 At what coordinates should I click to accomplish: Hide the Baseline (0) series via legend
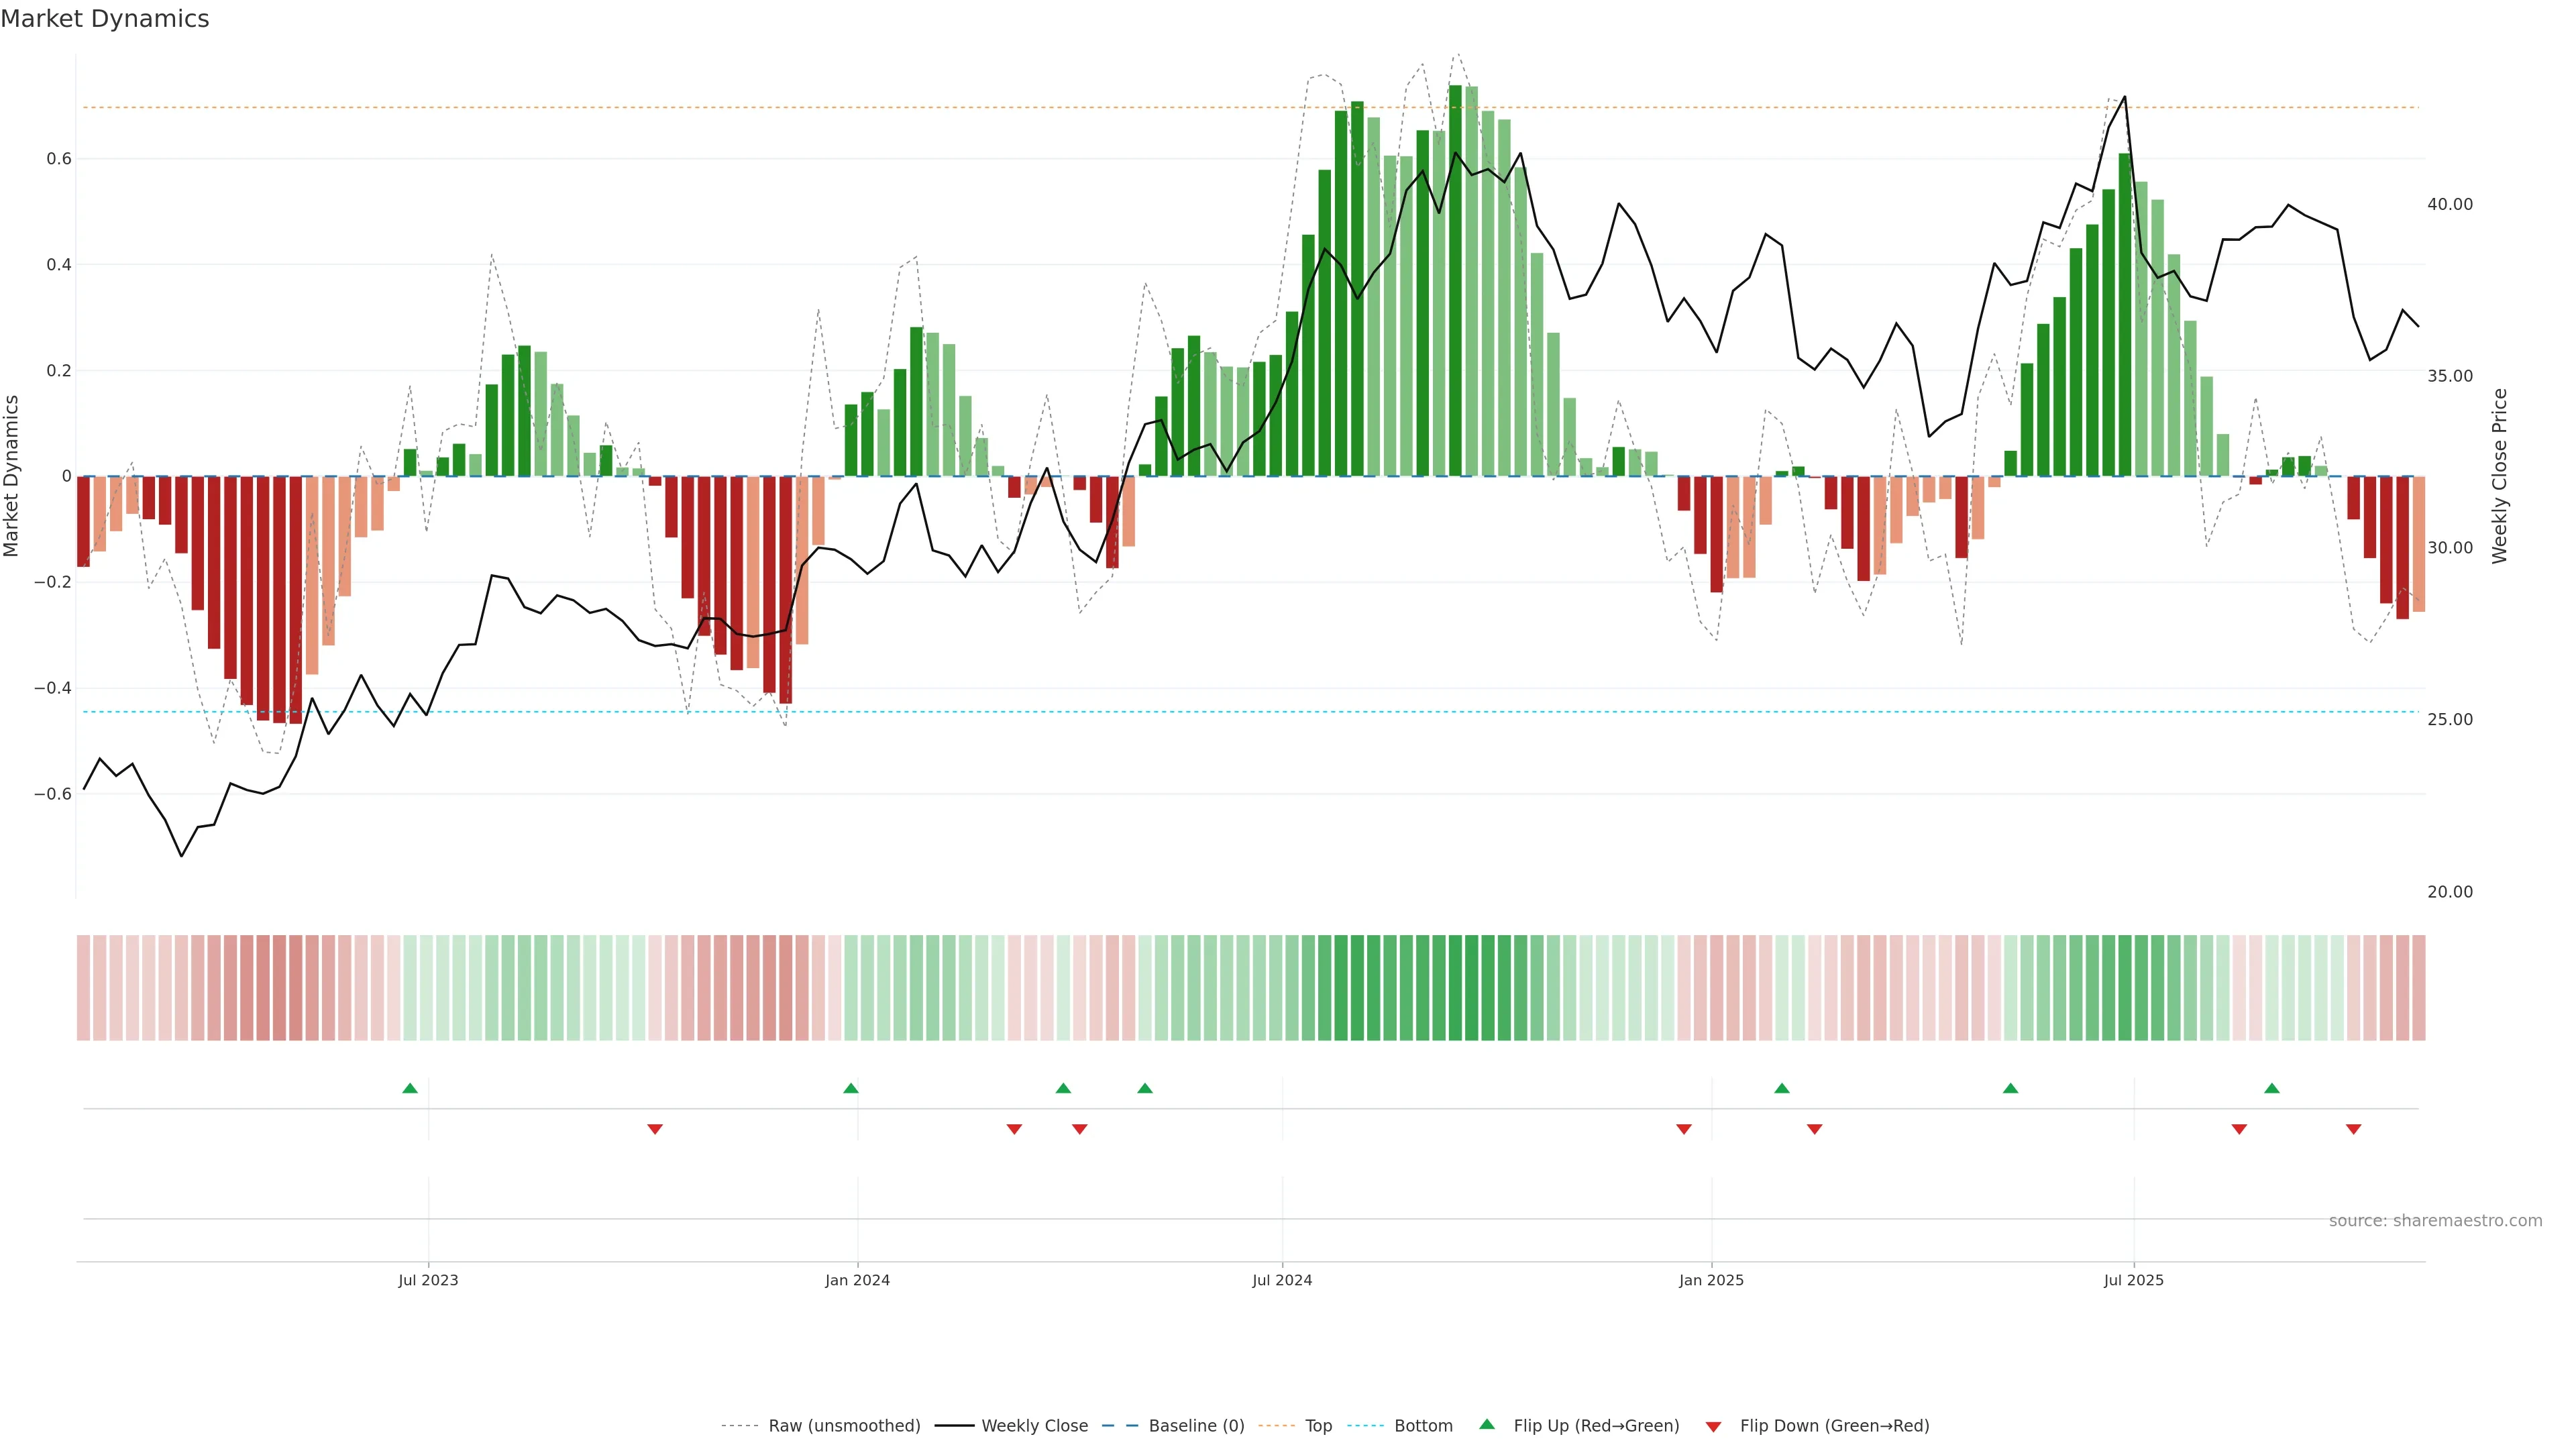pos(1196,1426)
